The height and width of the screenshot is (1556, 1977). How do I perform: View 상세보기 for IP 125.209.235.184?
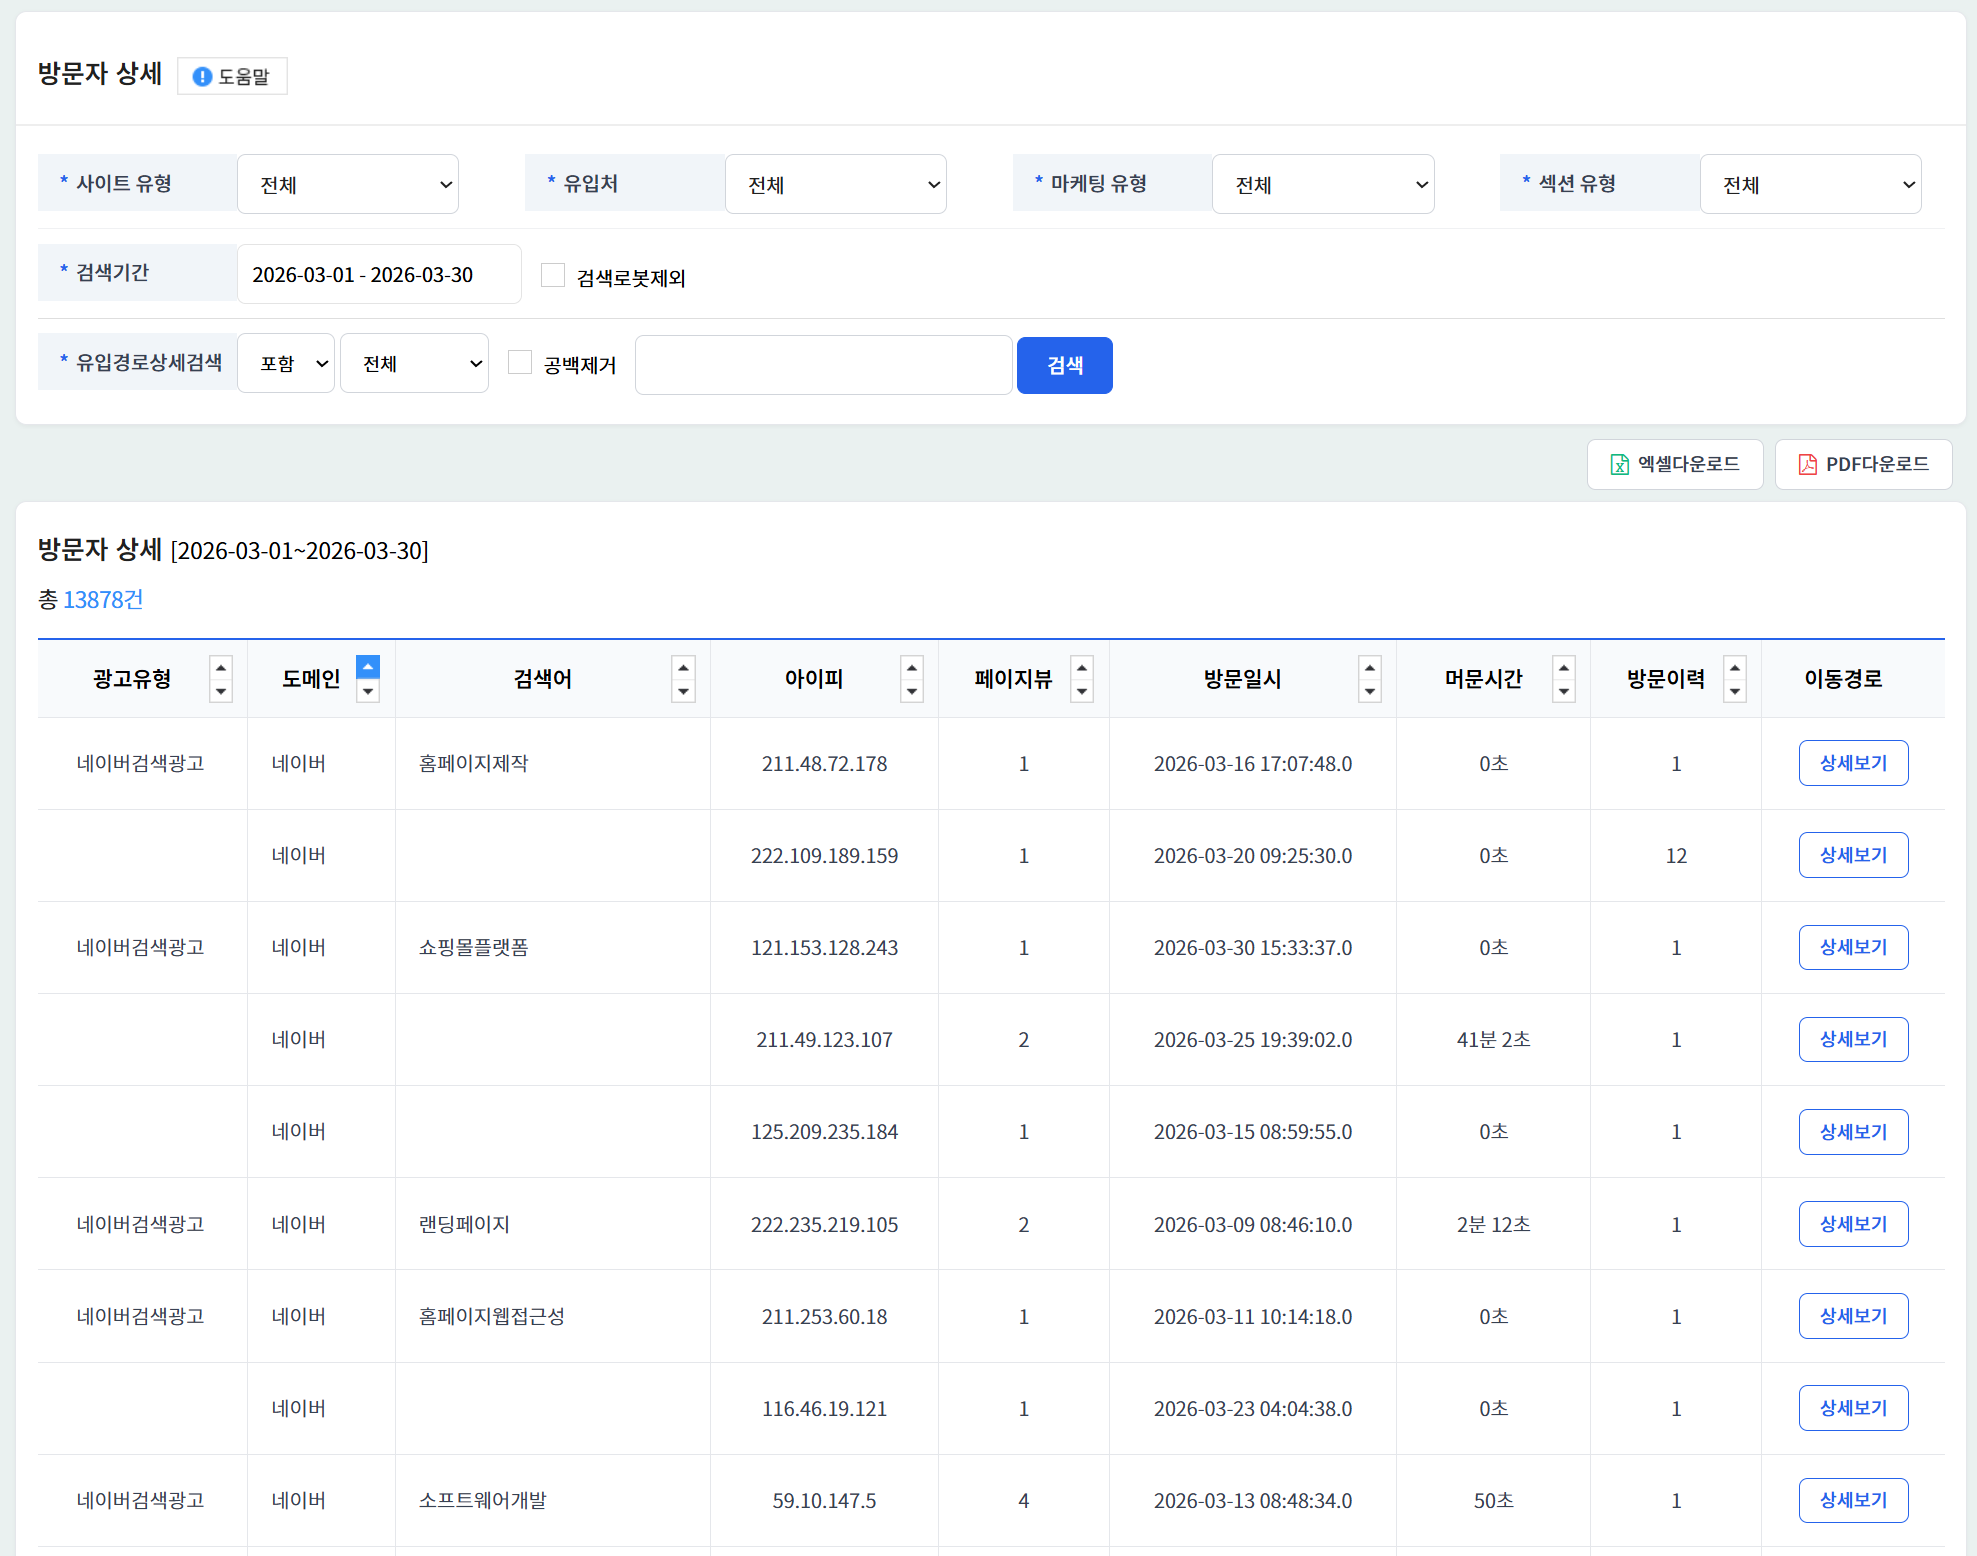1854,1132
